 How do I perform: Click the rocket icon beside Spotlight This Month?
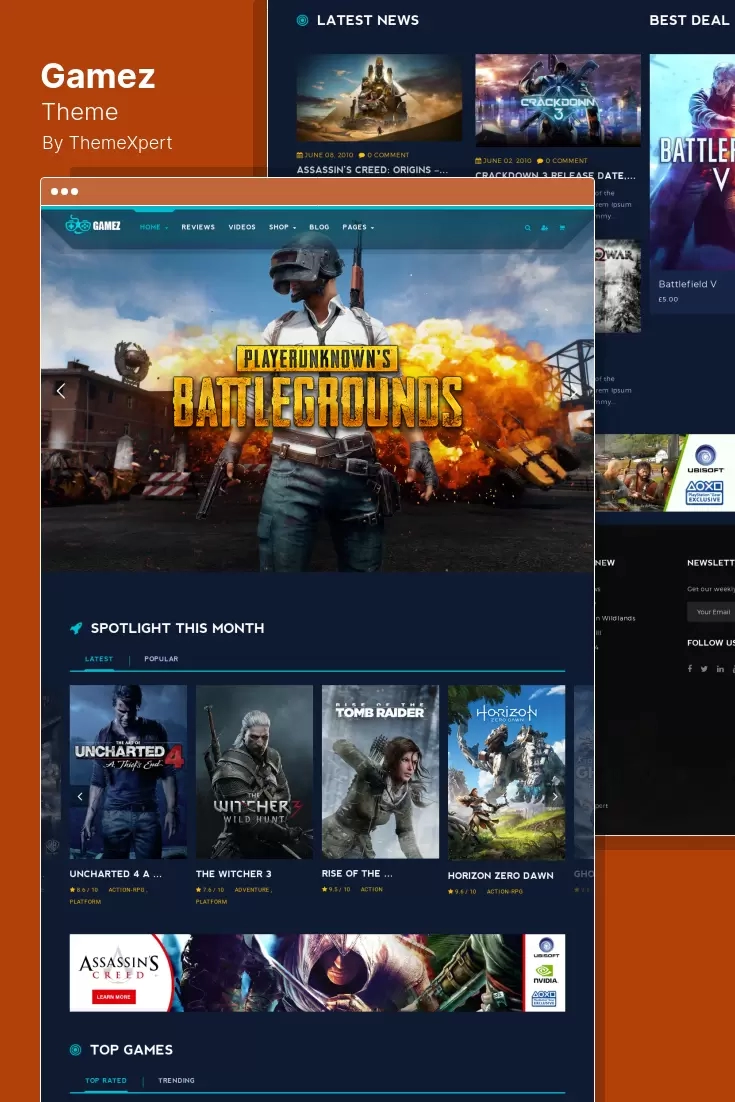tap(76, 628)
